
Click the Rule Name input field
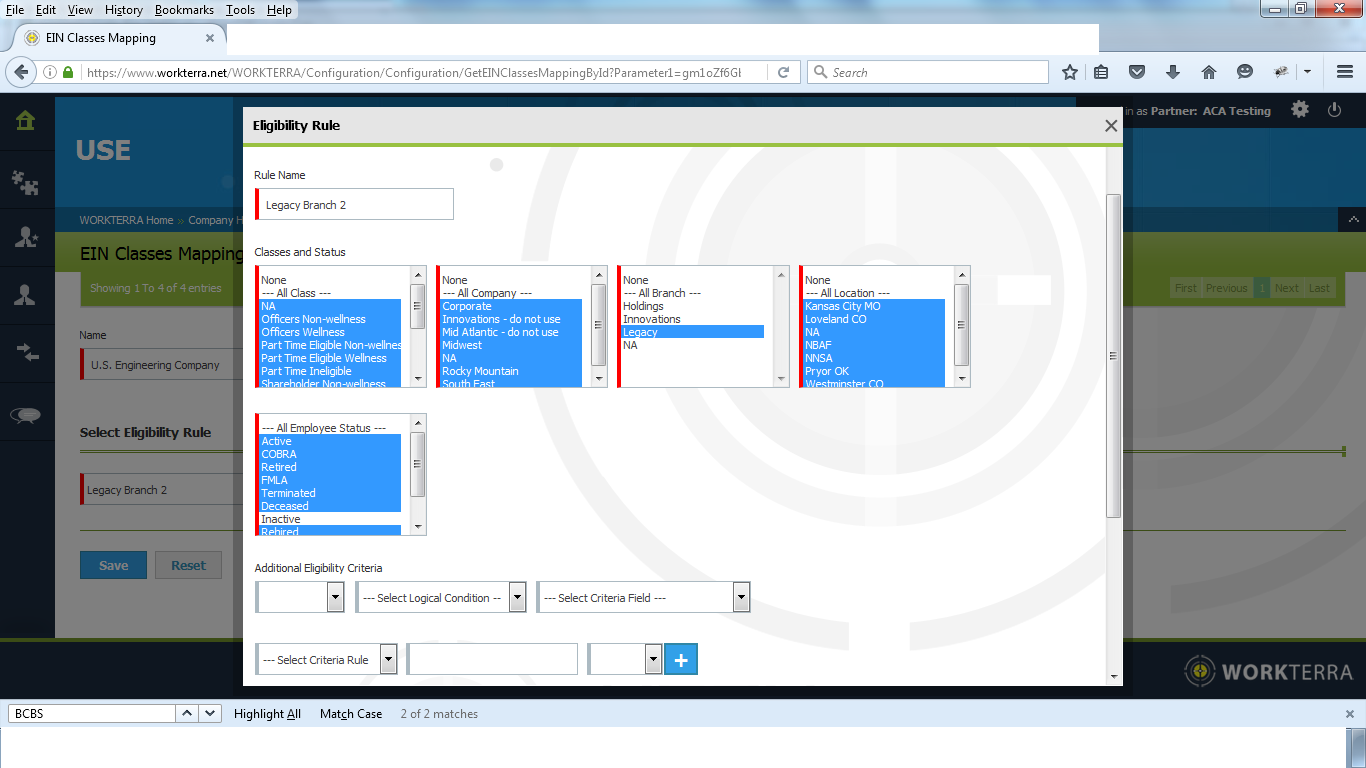pos(355,205)
